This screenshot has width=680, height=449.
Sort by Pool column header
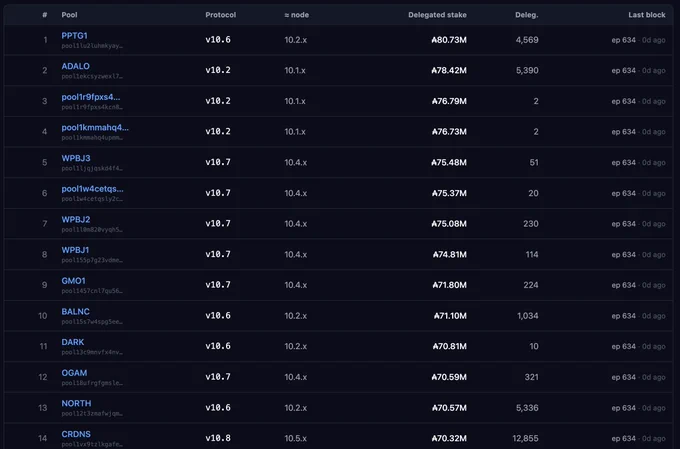click(x=69, y=15)
